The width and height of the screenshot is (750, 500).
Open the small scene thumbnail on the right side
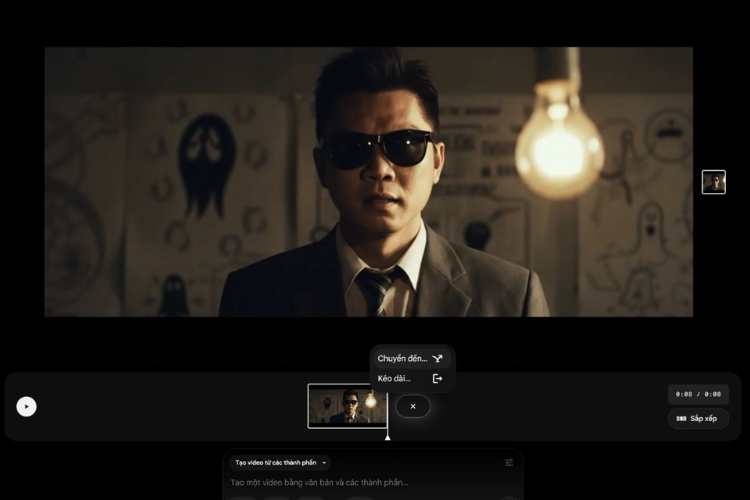714,182
